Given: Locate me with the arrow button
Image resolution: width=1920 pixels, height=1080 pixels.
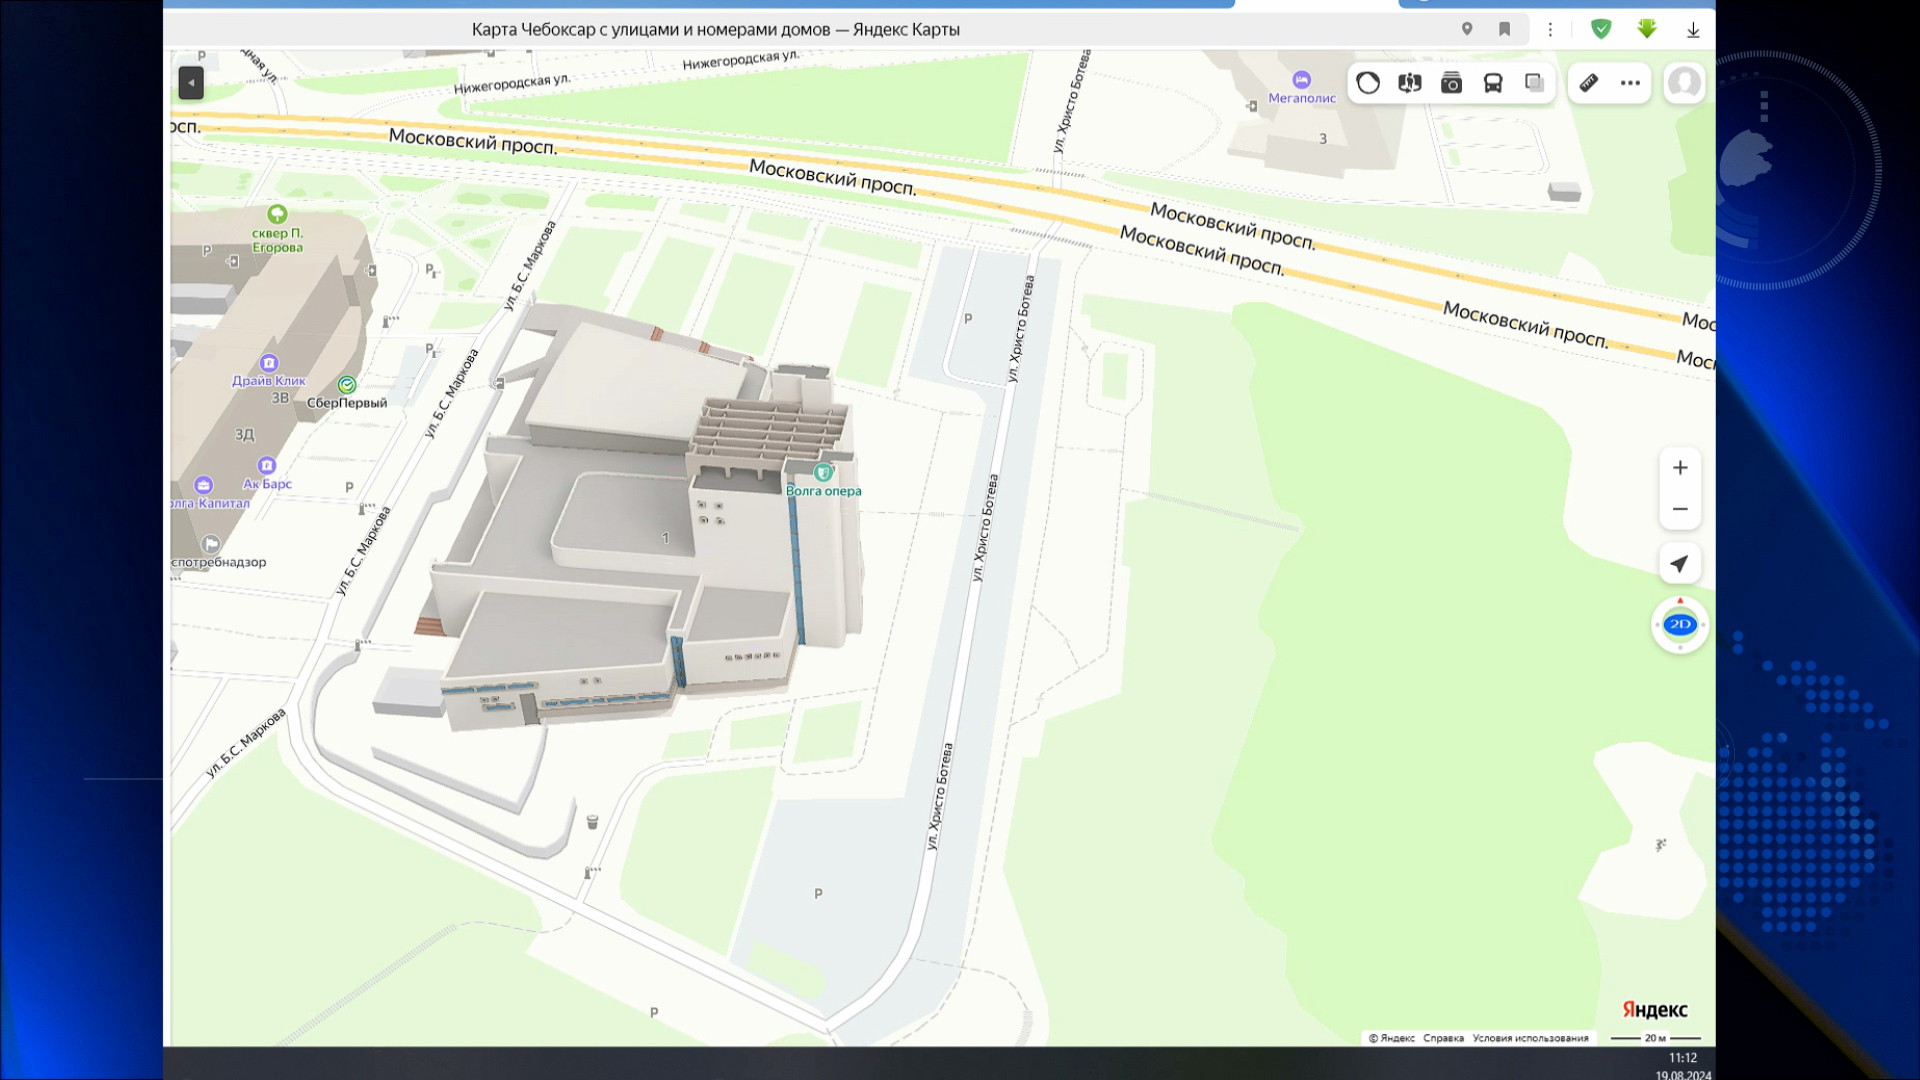Looking at the screenshot, I should click(x=1680, y=564).
